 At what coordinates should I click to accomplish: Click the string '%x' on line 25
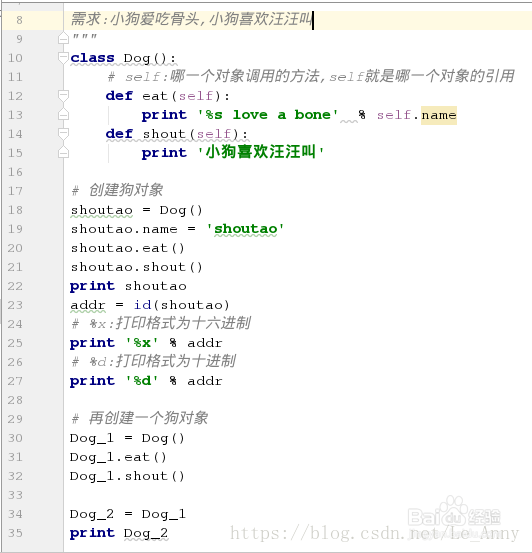tap(142, 343)
